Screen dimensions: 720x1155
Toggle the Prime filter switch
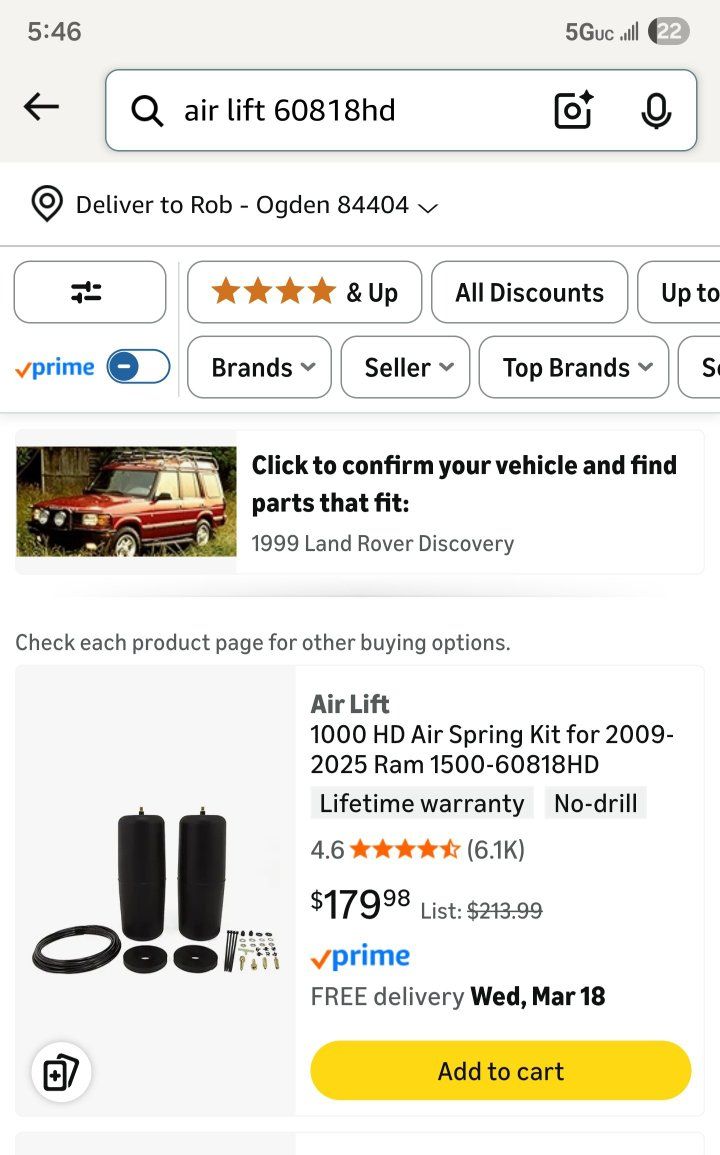click(x=138, y=367)
